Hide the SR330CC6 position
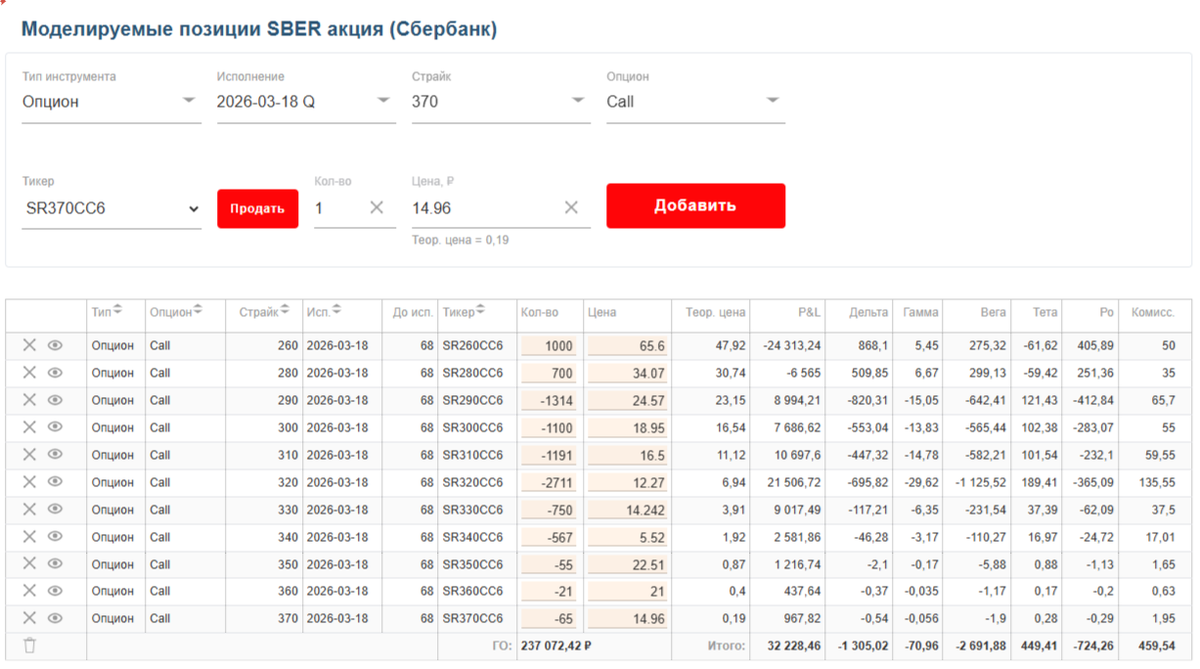 coord(55,509)
